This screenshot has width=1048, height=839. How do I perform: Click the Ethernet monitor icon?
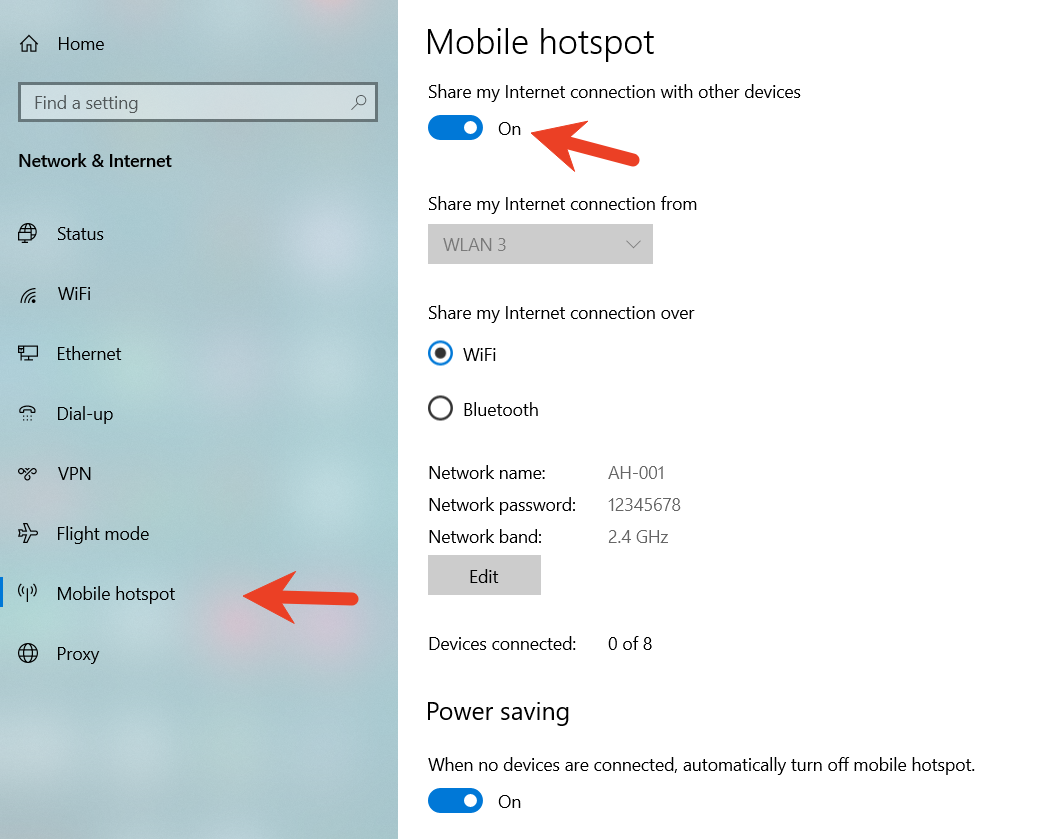(27, 353)
